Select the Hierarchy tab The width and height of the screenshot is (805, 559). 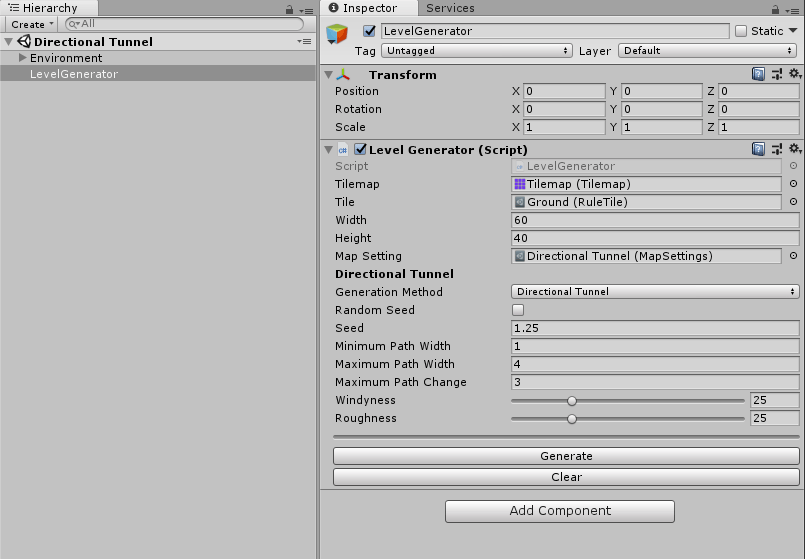(x=49, y=8)
